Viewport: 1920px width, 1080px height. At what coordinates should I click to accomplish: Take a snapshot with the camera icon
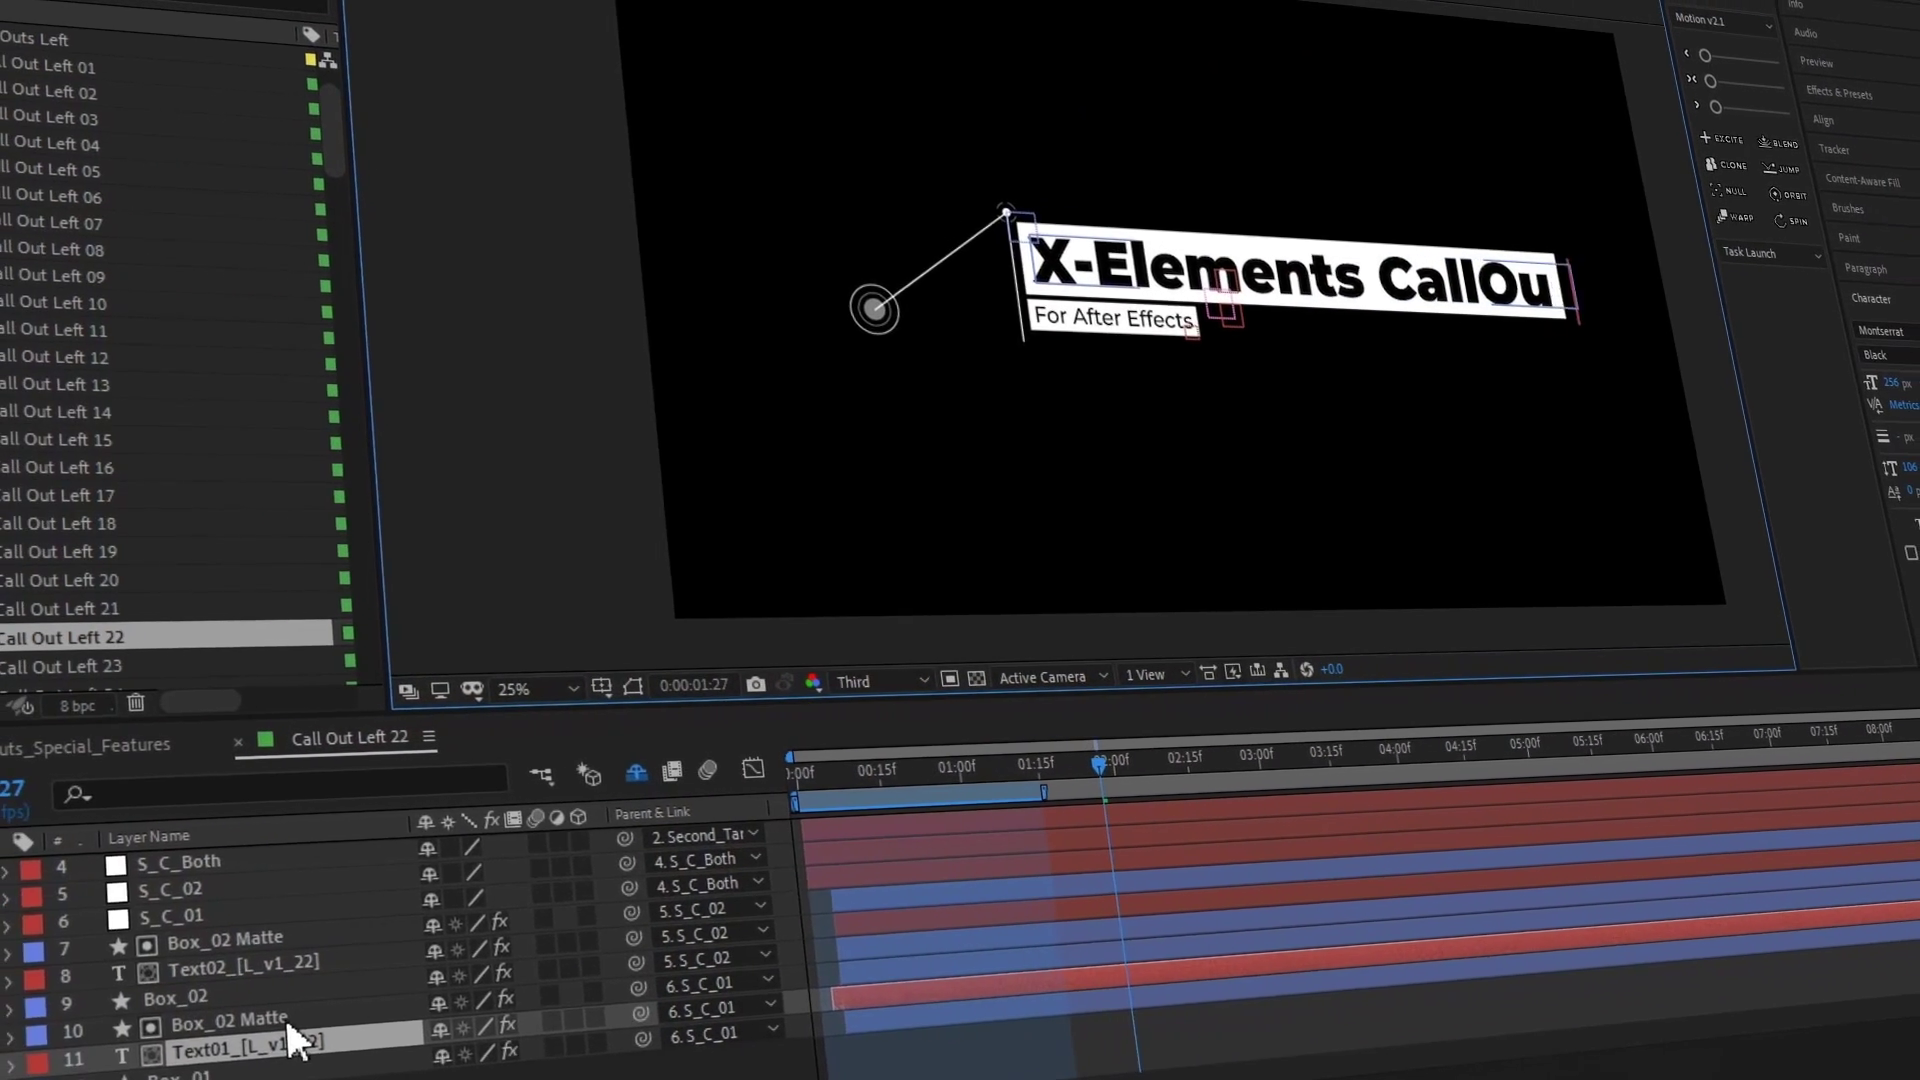(x=756, y=685)
